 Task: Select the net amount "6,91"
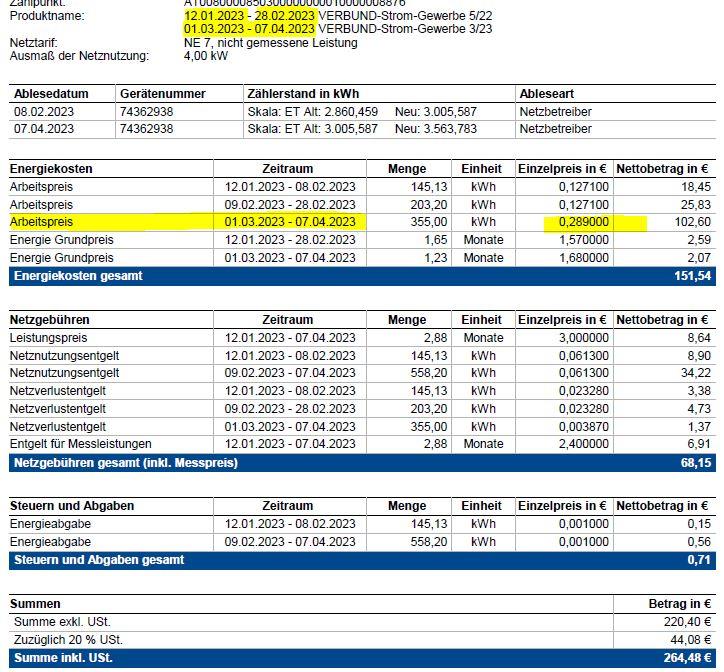699,444
